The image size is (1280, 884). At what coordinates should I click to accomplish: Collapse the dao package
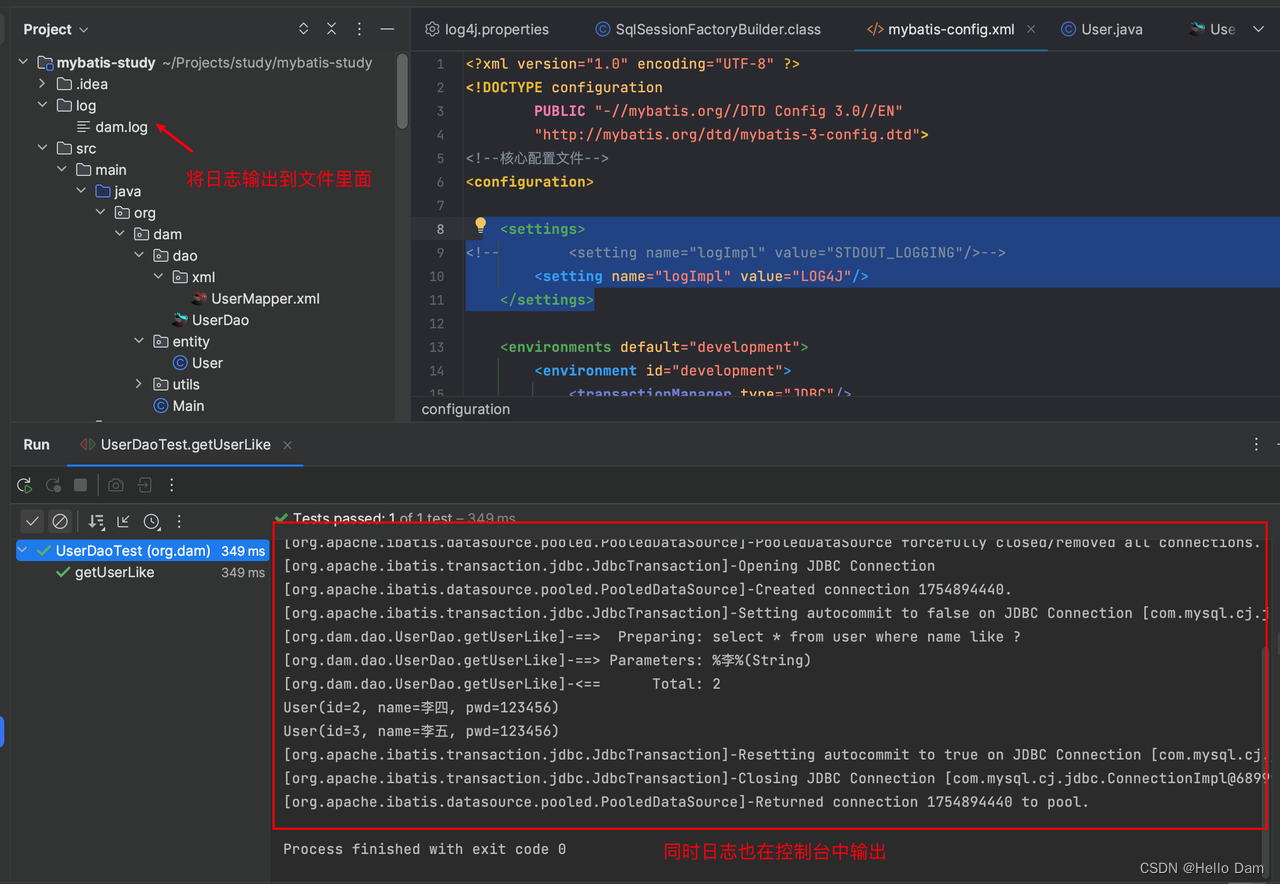(139, 256)
